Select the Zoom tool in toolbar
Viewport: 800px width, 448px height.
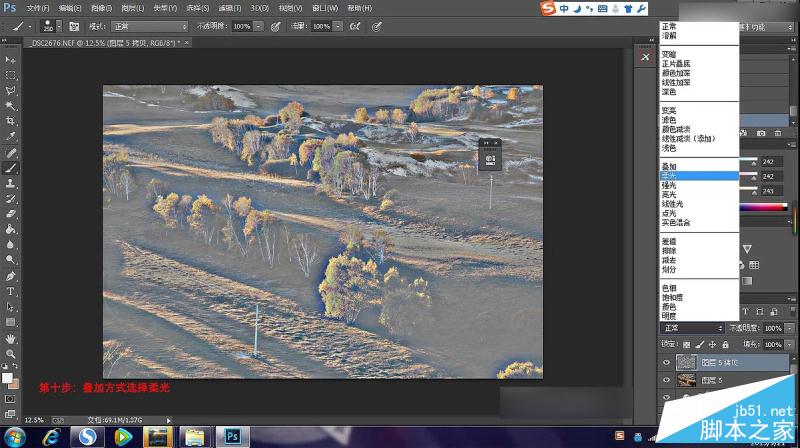pyautogui.click(x=10, y=354)
